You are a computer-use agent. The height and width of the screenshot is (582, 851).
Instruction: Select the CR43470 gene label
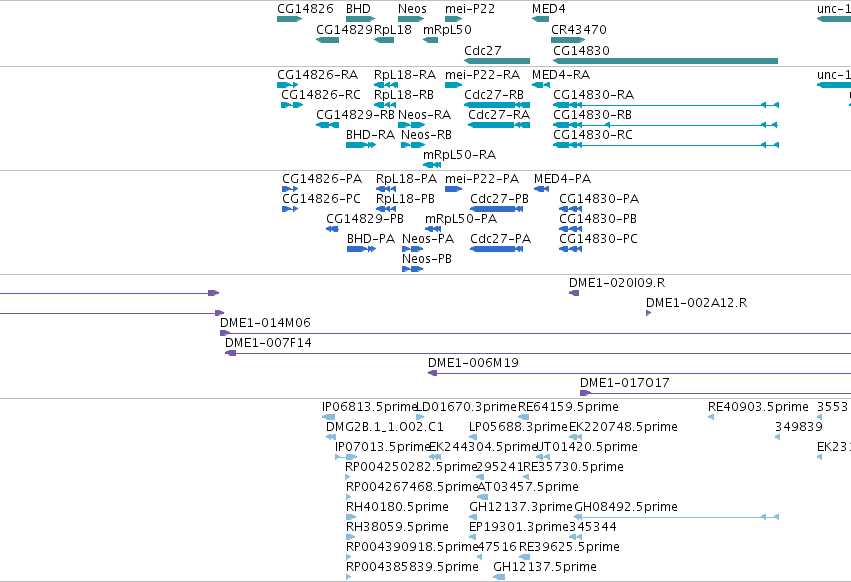pos(579,30)
